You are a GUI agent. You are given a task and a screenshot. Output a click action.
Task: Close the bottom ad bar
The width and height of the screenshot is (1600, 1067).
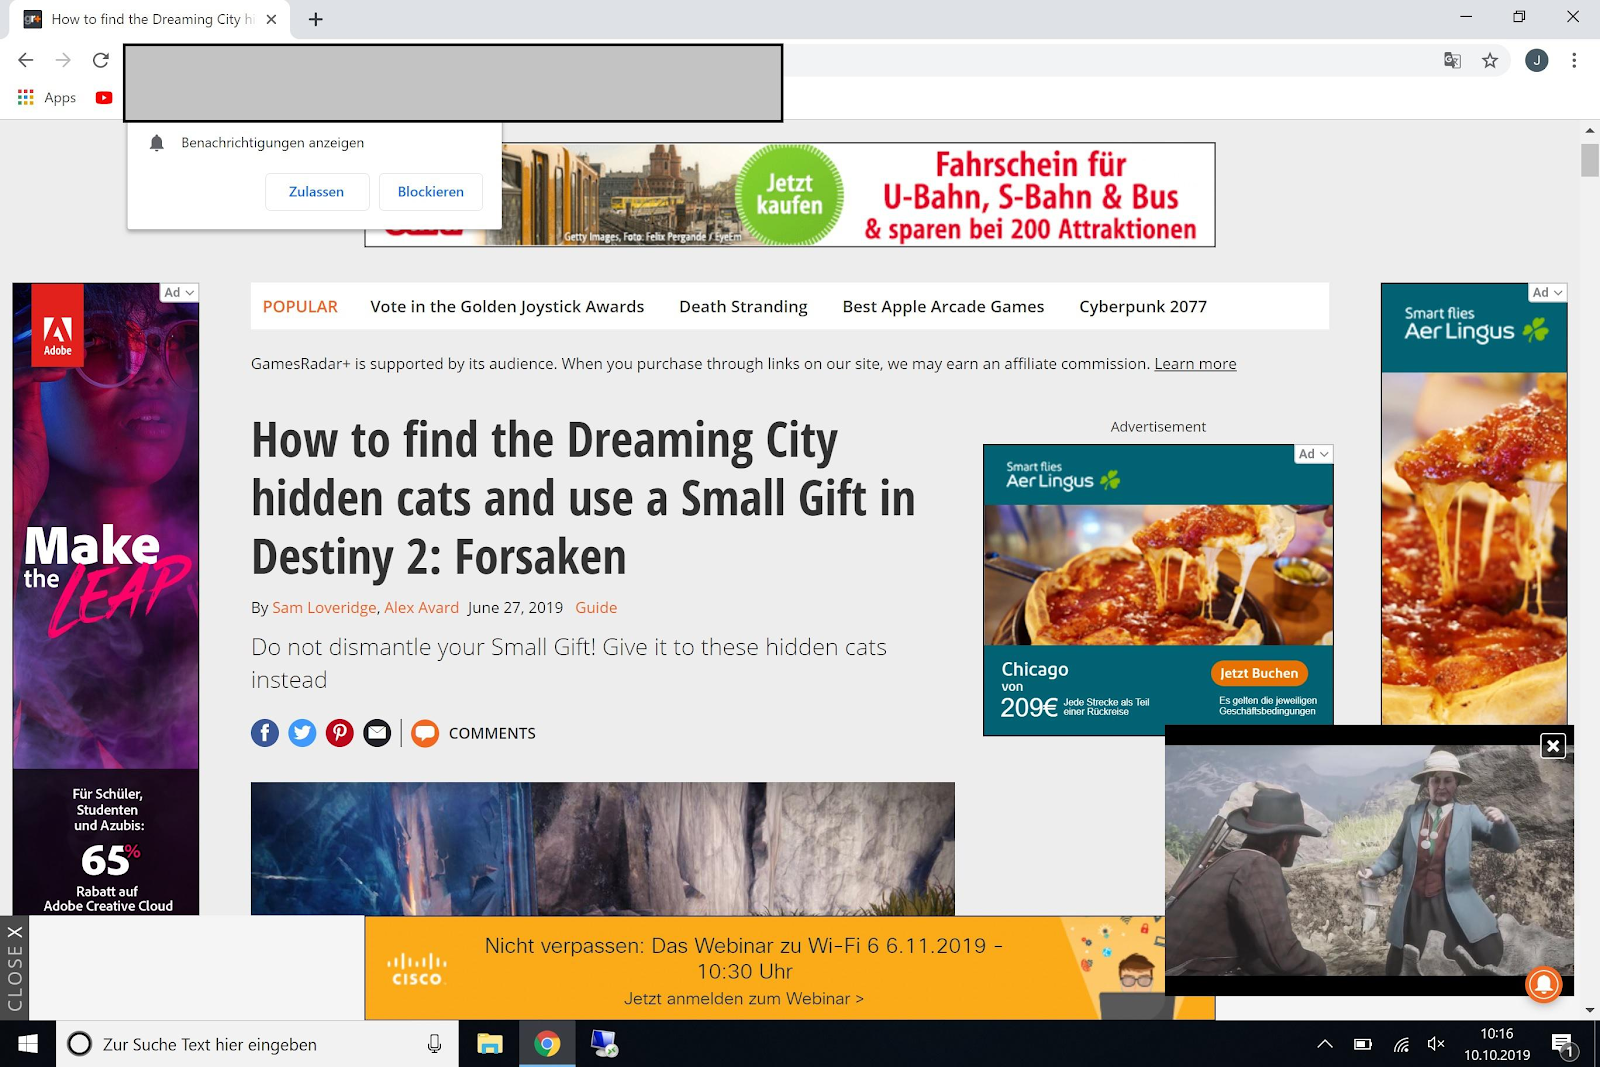point(14,968)
